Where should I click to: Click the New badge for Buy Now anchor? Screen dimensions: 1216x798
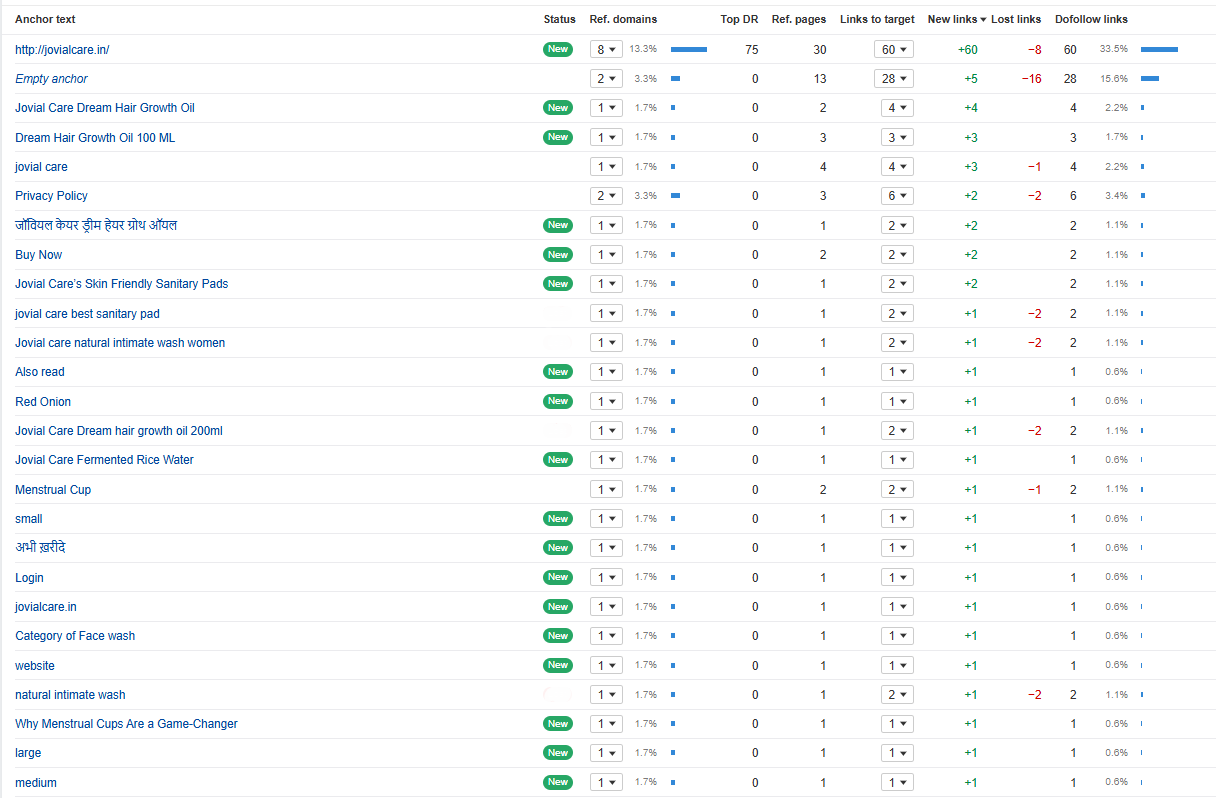557,255
